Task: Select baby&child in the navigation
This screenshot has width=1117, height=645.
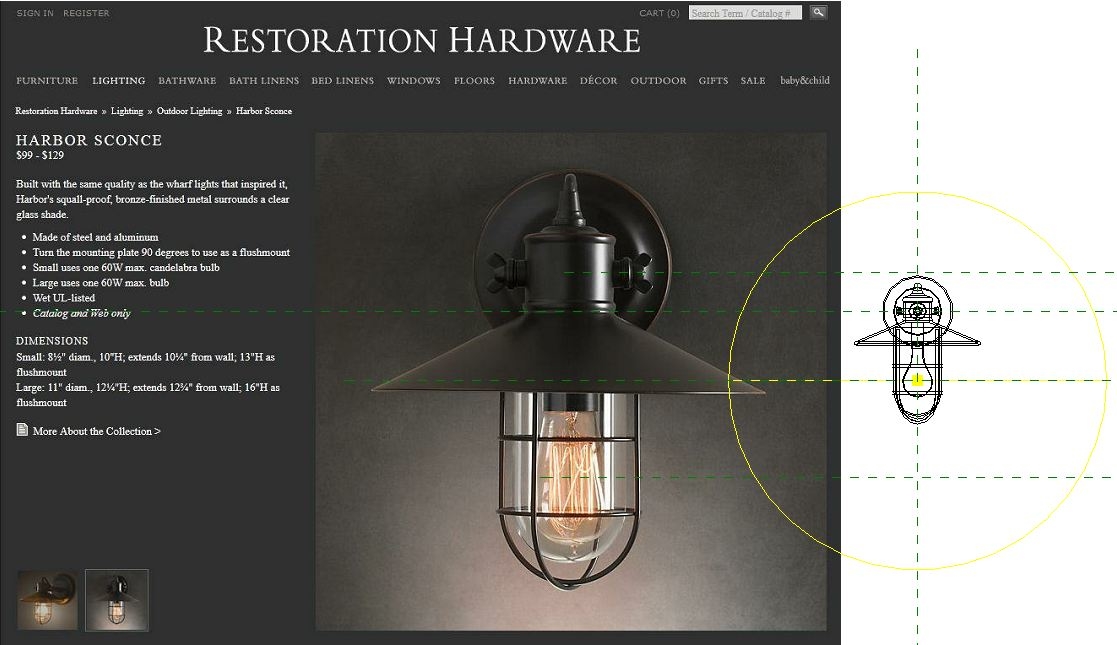Action: coord(805,80)
